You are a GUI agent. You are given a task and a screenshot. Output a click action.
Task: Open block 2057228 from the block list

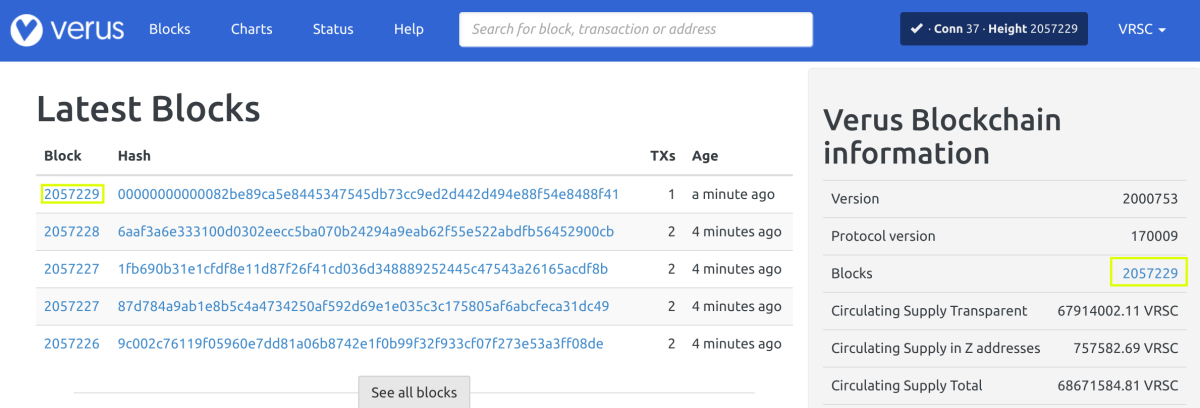(72, 231)
